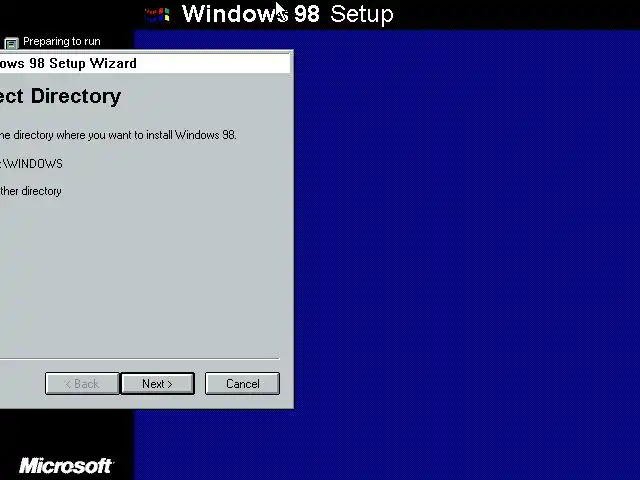The width and height of the screenshot is (640, 480).
Task: Click the Preparing to run step icon
Action: (11, 43)
